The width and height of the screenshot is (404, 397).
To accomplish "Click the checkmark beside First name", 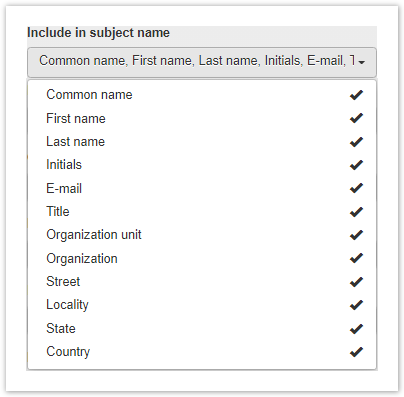I will 356,118.
